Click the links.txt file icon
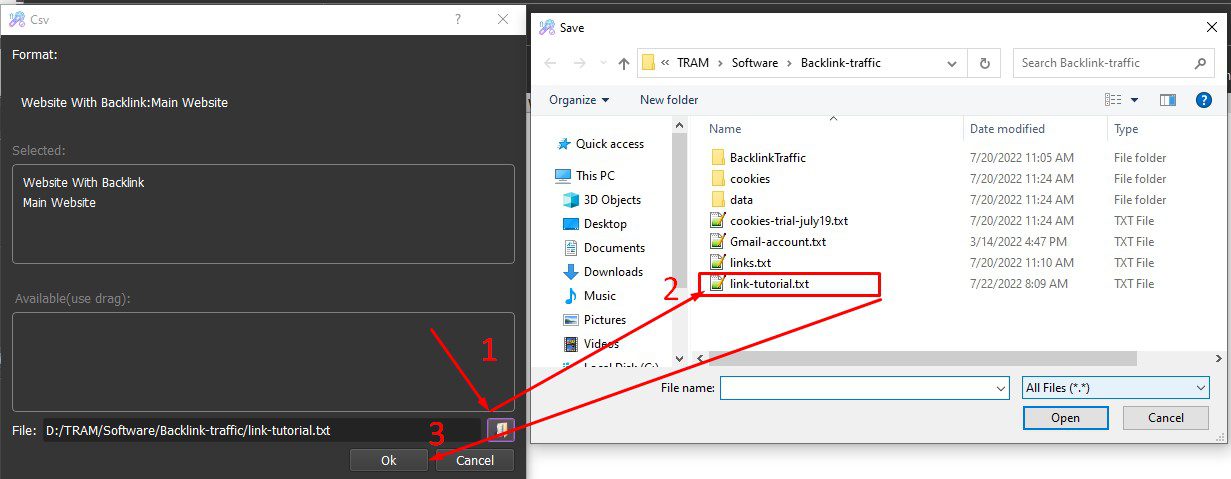Viewport: 1231px width, 479px height. [x=717, y=263]
